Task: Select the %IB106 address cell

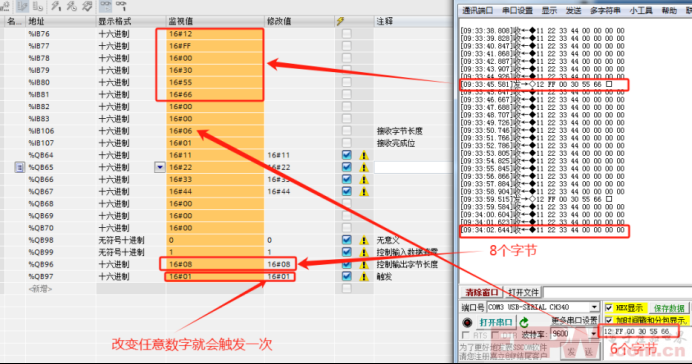Action: (61, 131)
